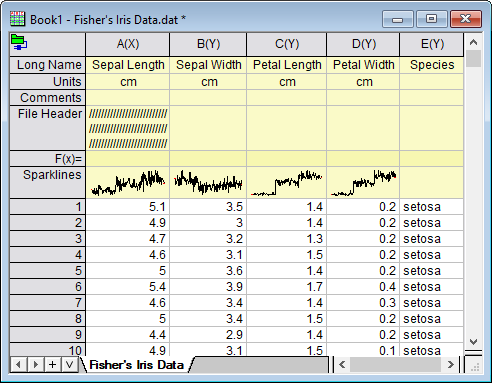Click the Comments cell of column C

tap(287, 98)
